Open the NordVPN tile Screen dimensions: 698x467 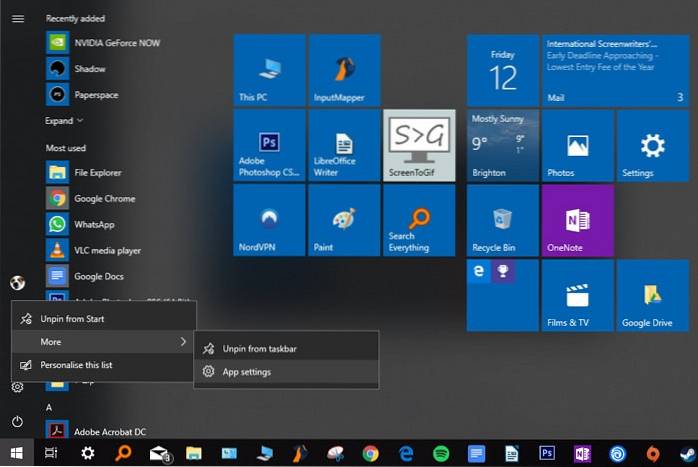[270, 221]
